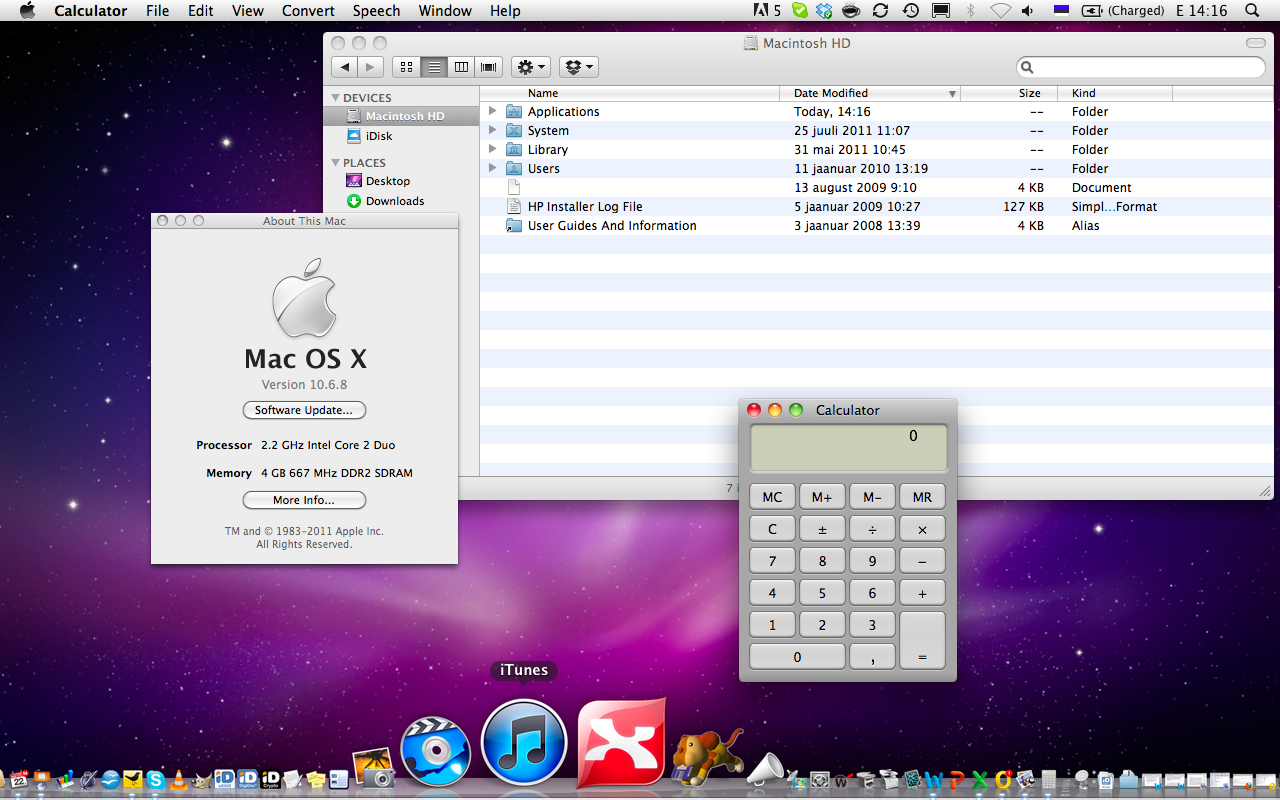Screen dimensions: 1280x800
Task: Open Skype from the Dock
Action: [x=155, y=779]
